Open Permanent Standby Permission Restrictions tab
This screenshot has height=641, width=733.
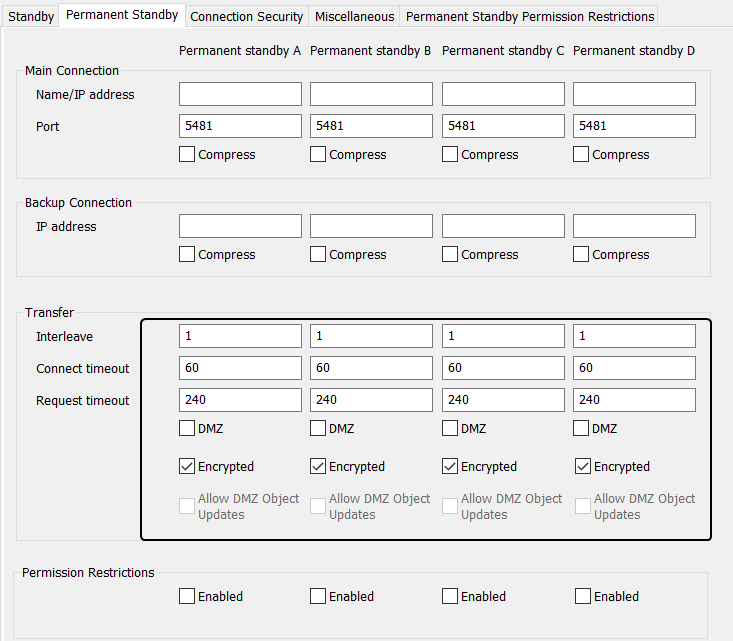point(529,16)
